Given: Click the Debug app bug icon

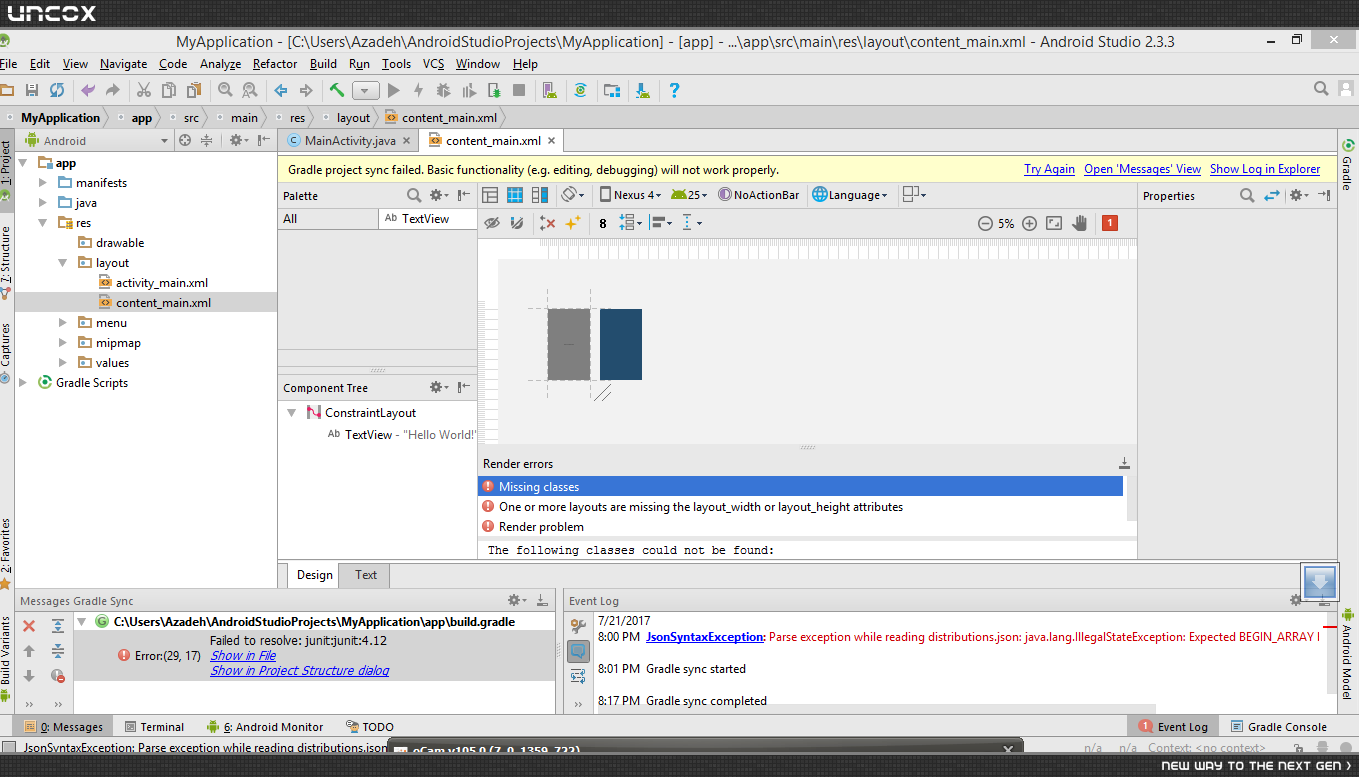Looking at the screenshot, I should tap(444, 90).
